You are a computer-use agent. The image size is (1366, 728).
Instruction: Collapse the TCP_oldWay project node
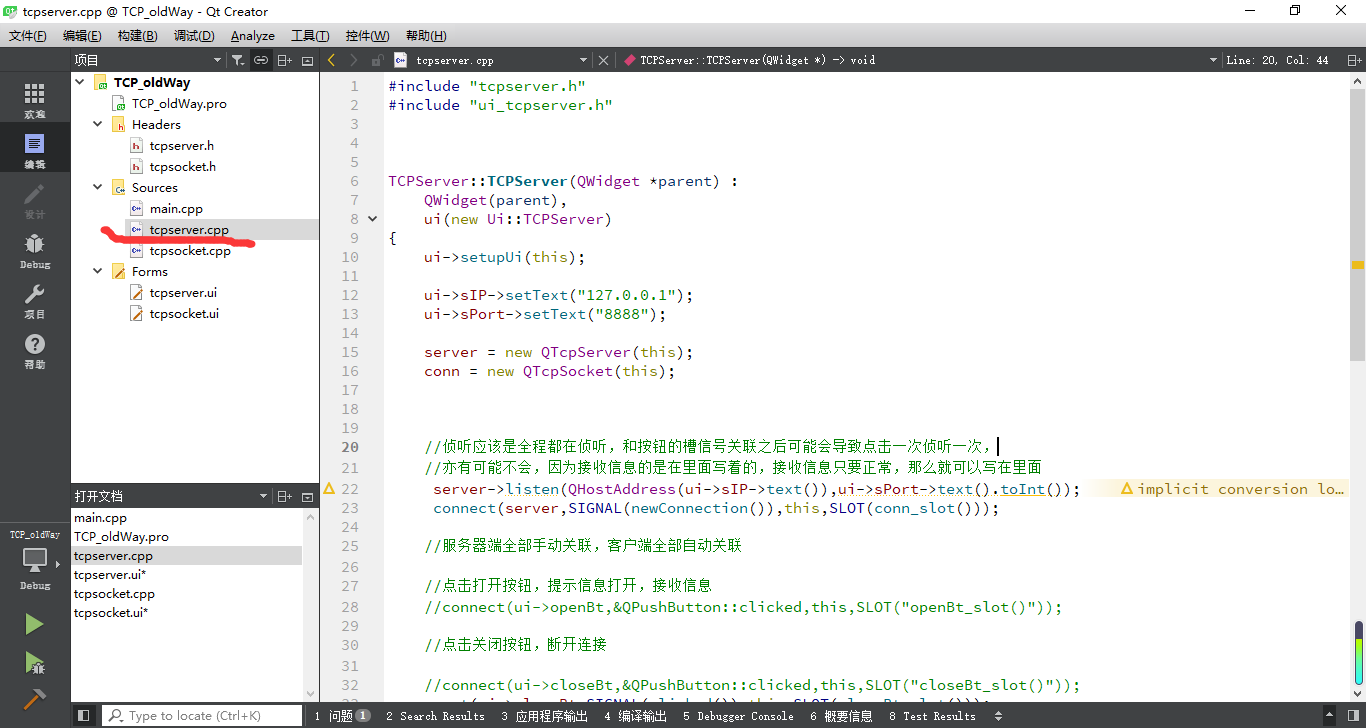pos(80,82)
